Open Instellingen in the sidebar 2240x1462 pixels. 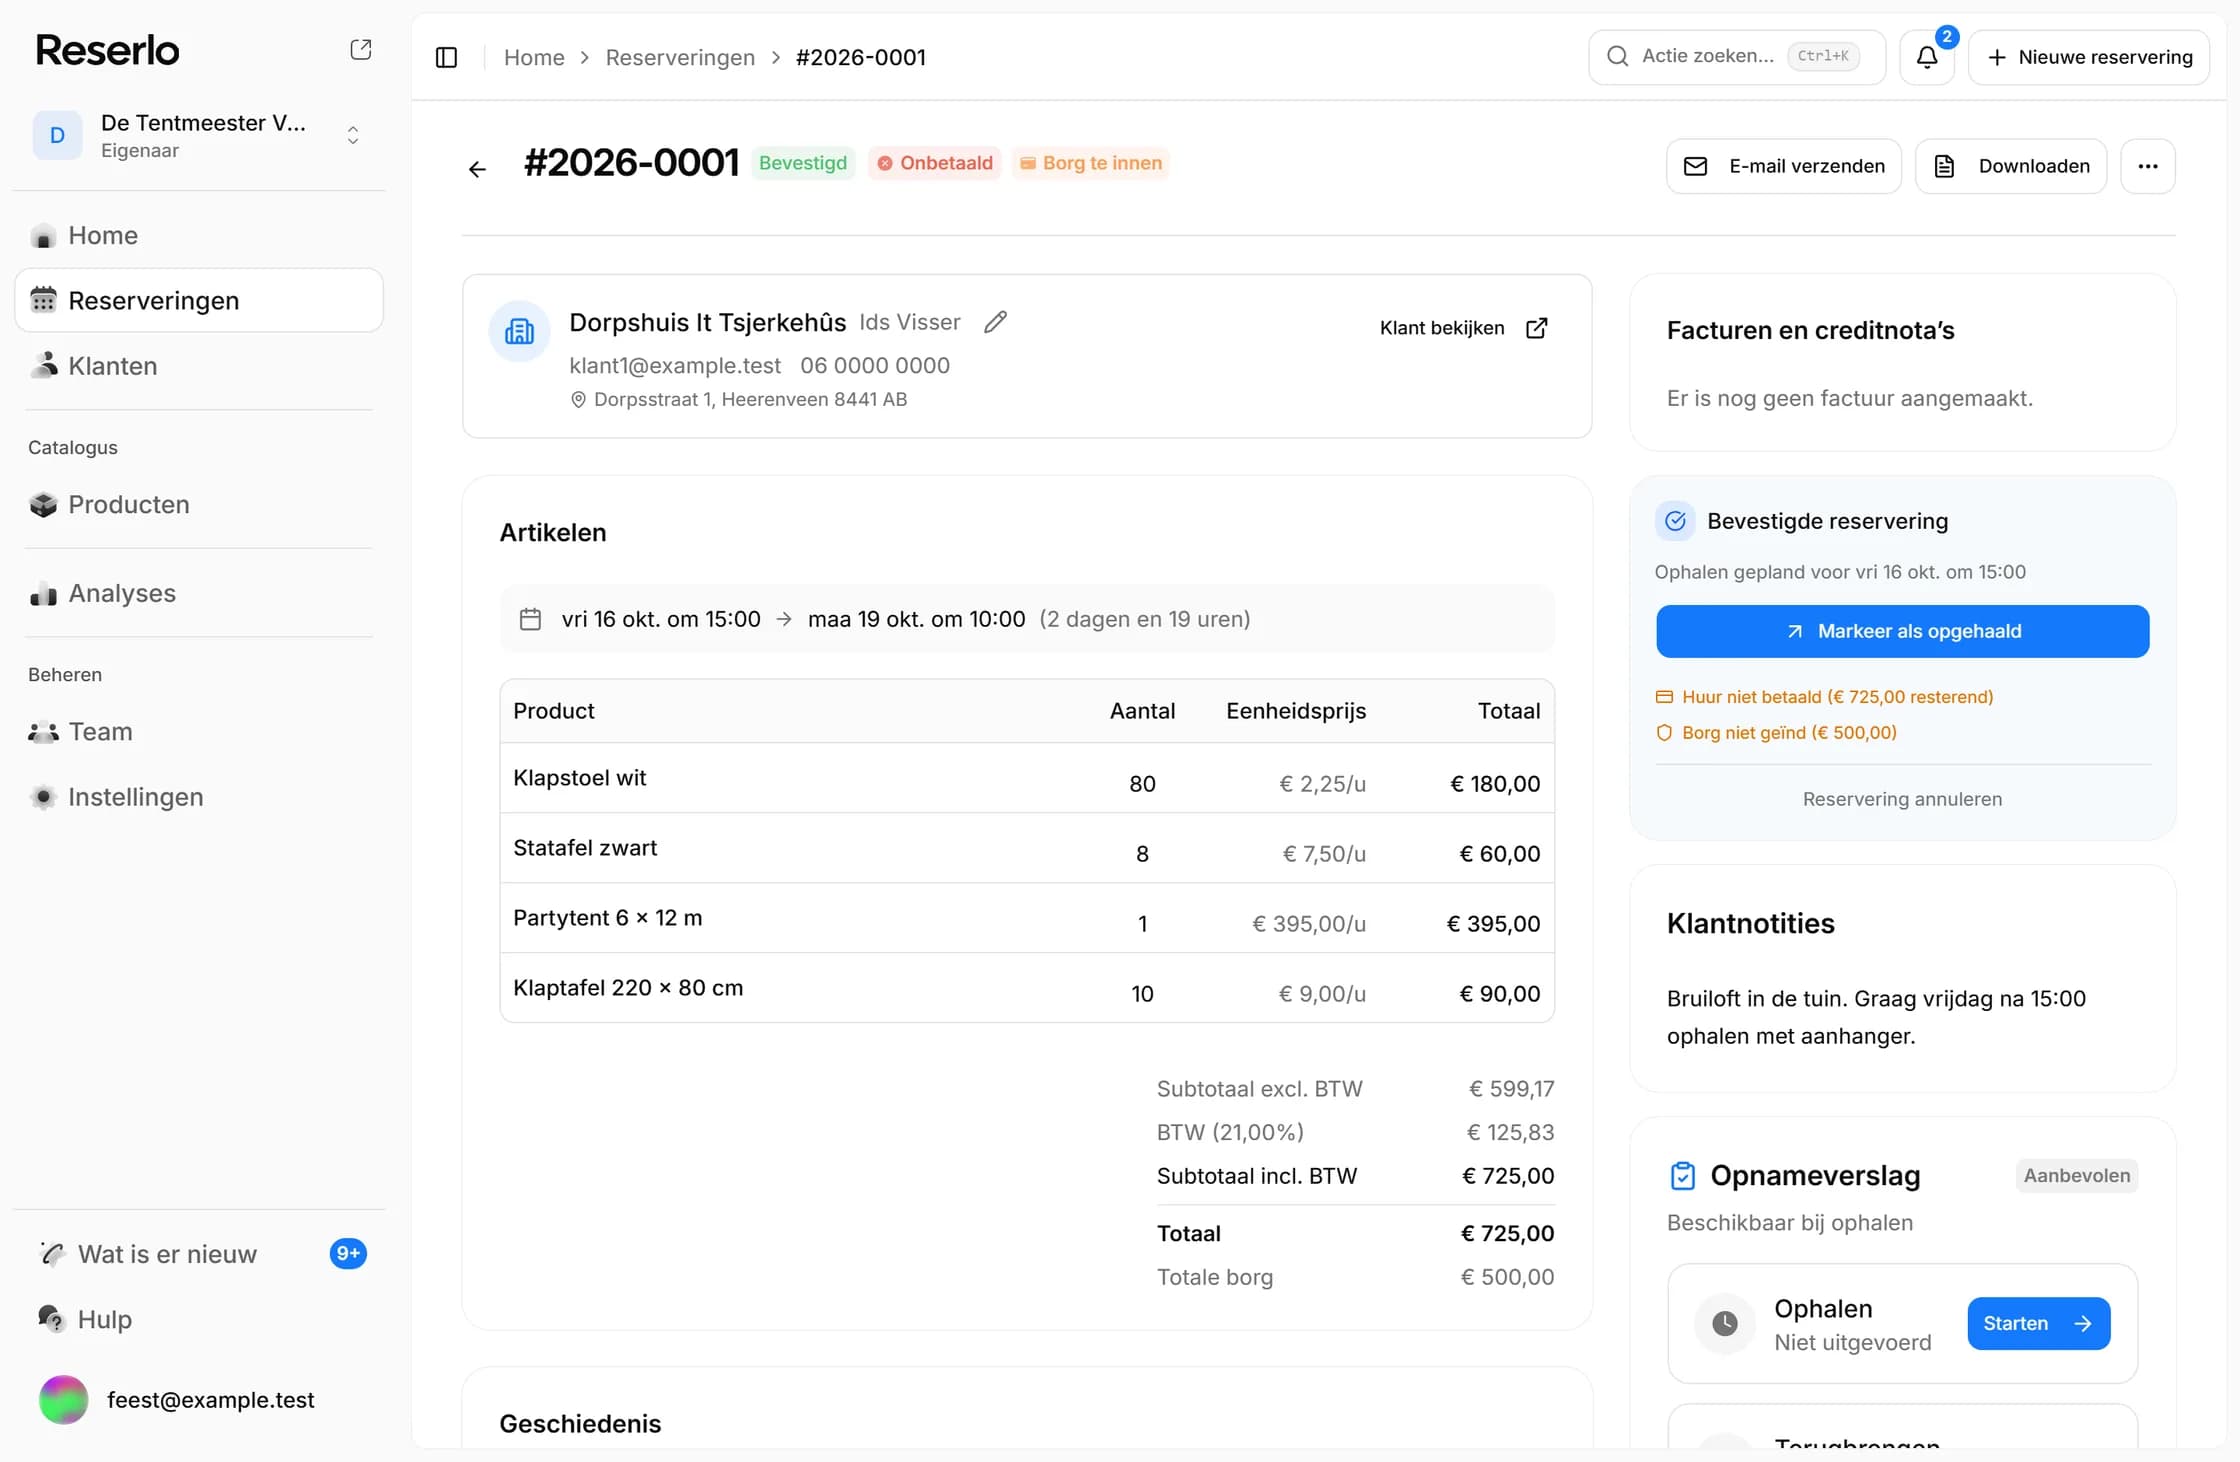[199, 797]
